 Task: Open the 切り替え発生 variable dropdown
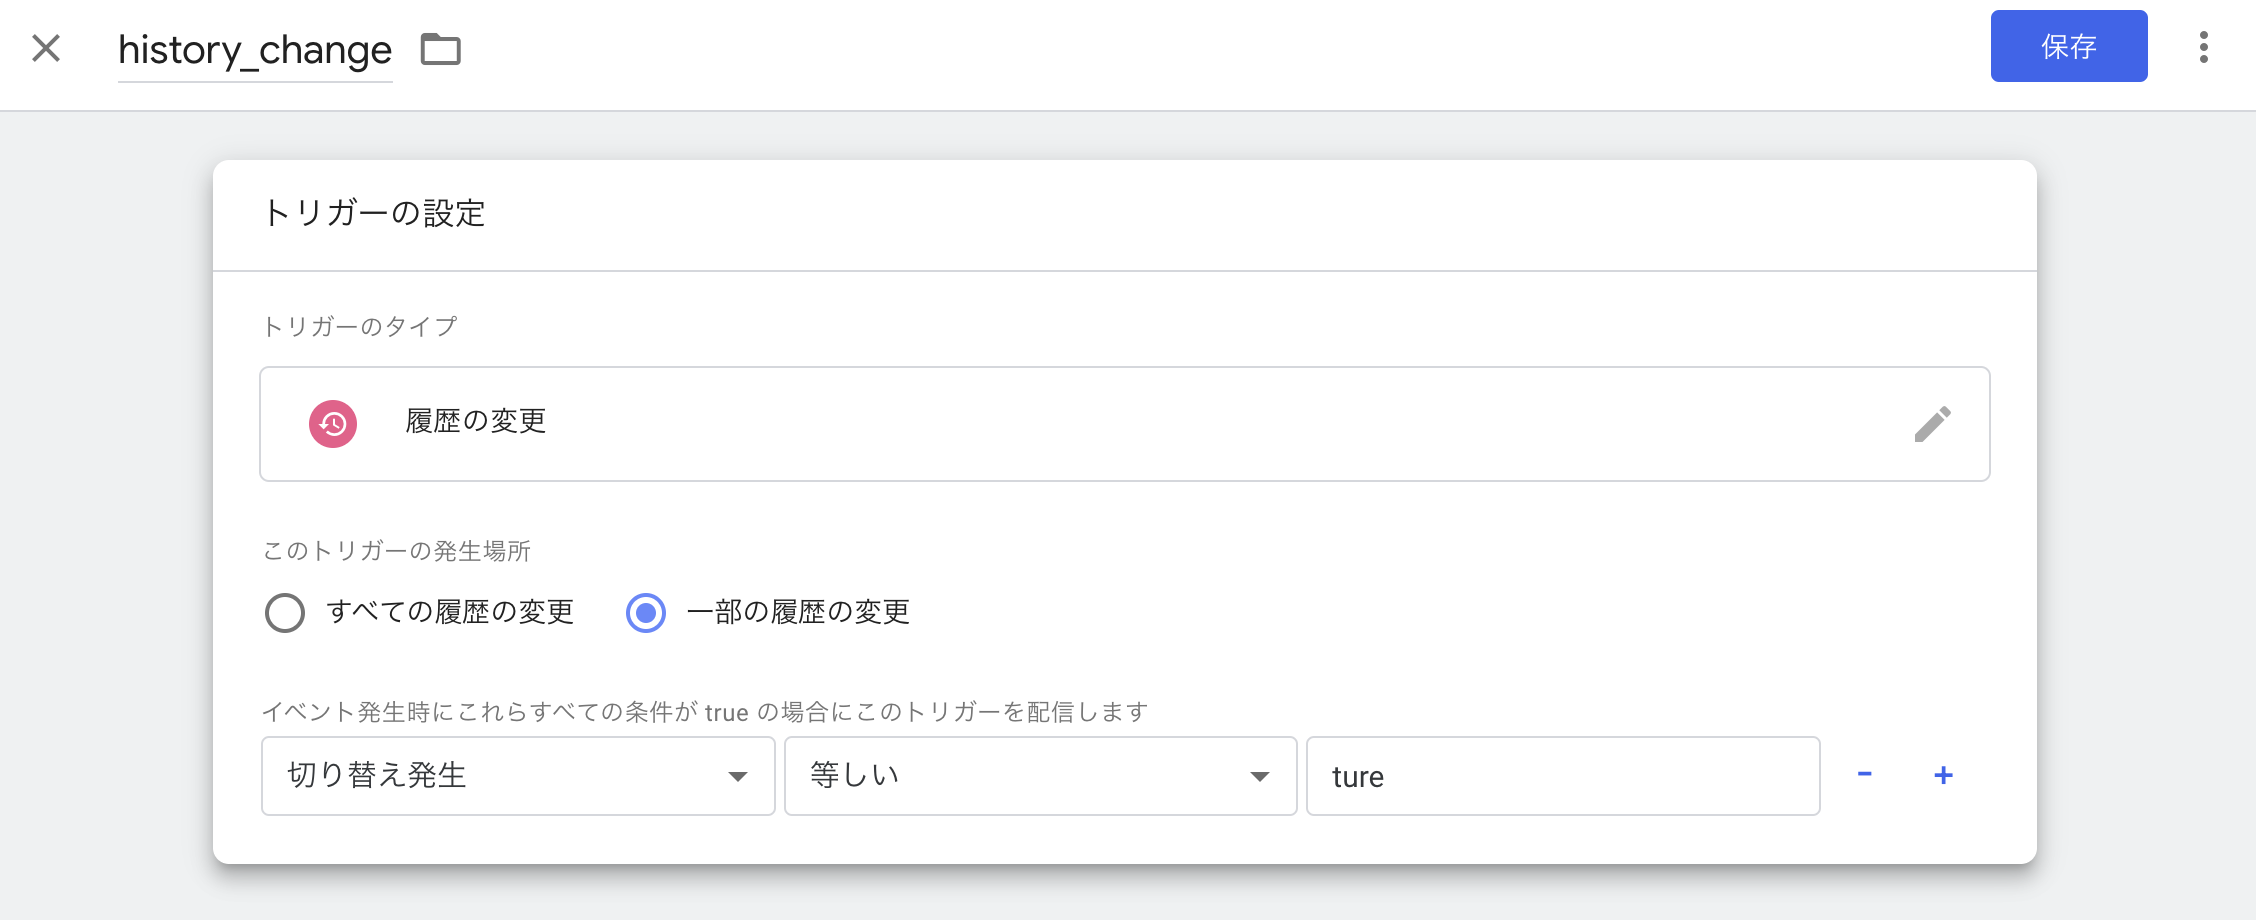[x=500, y=776]
